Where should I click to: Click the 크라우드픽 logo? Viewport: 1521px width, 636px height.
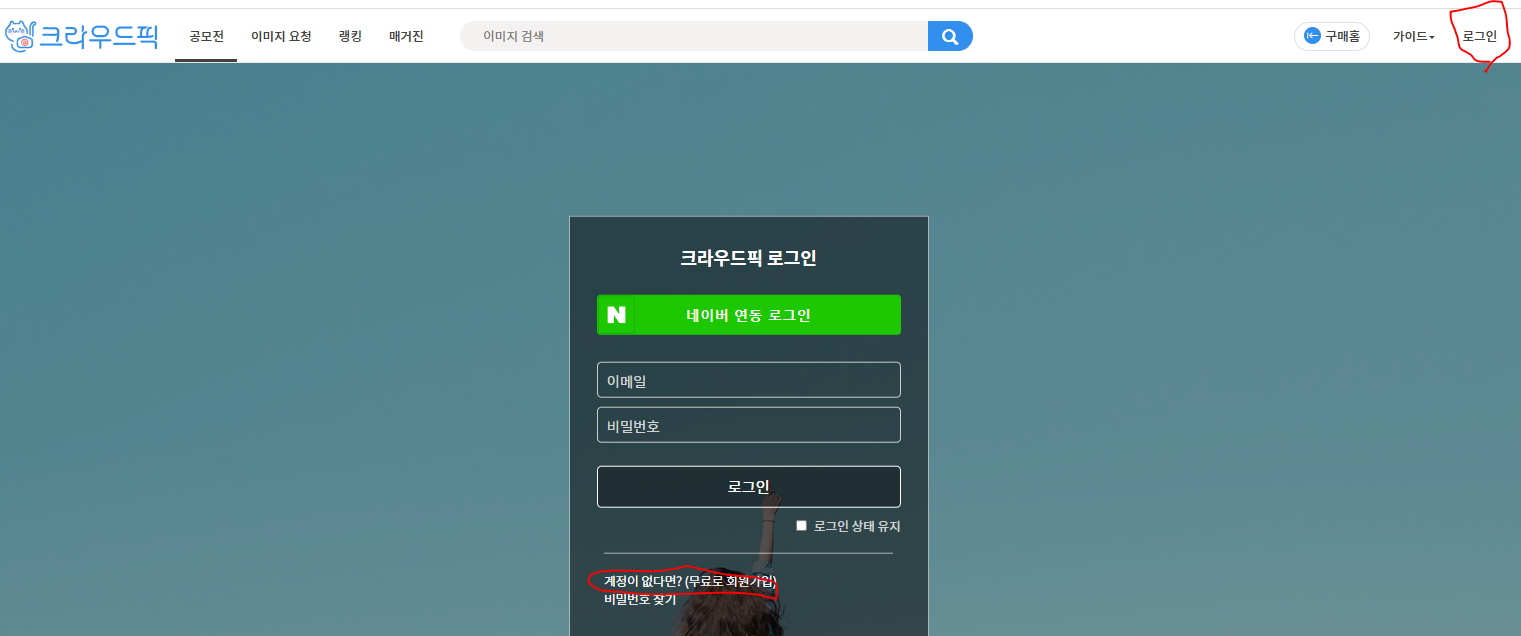[x=82, y=37]
